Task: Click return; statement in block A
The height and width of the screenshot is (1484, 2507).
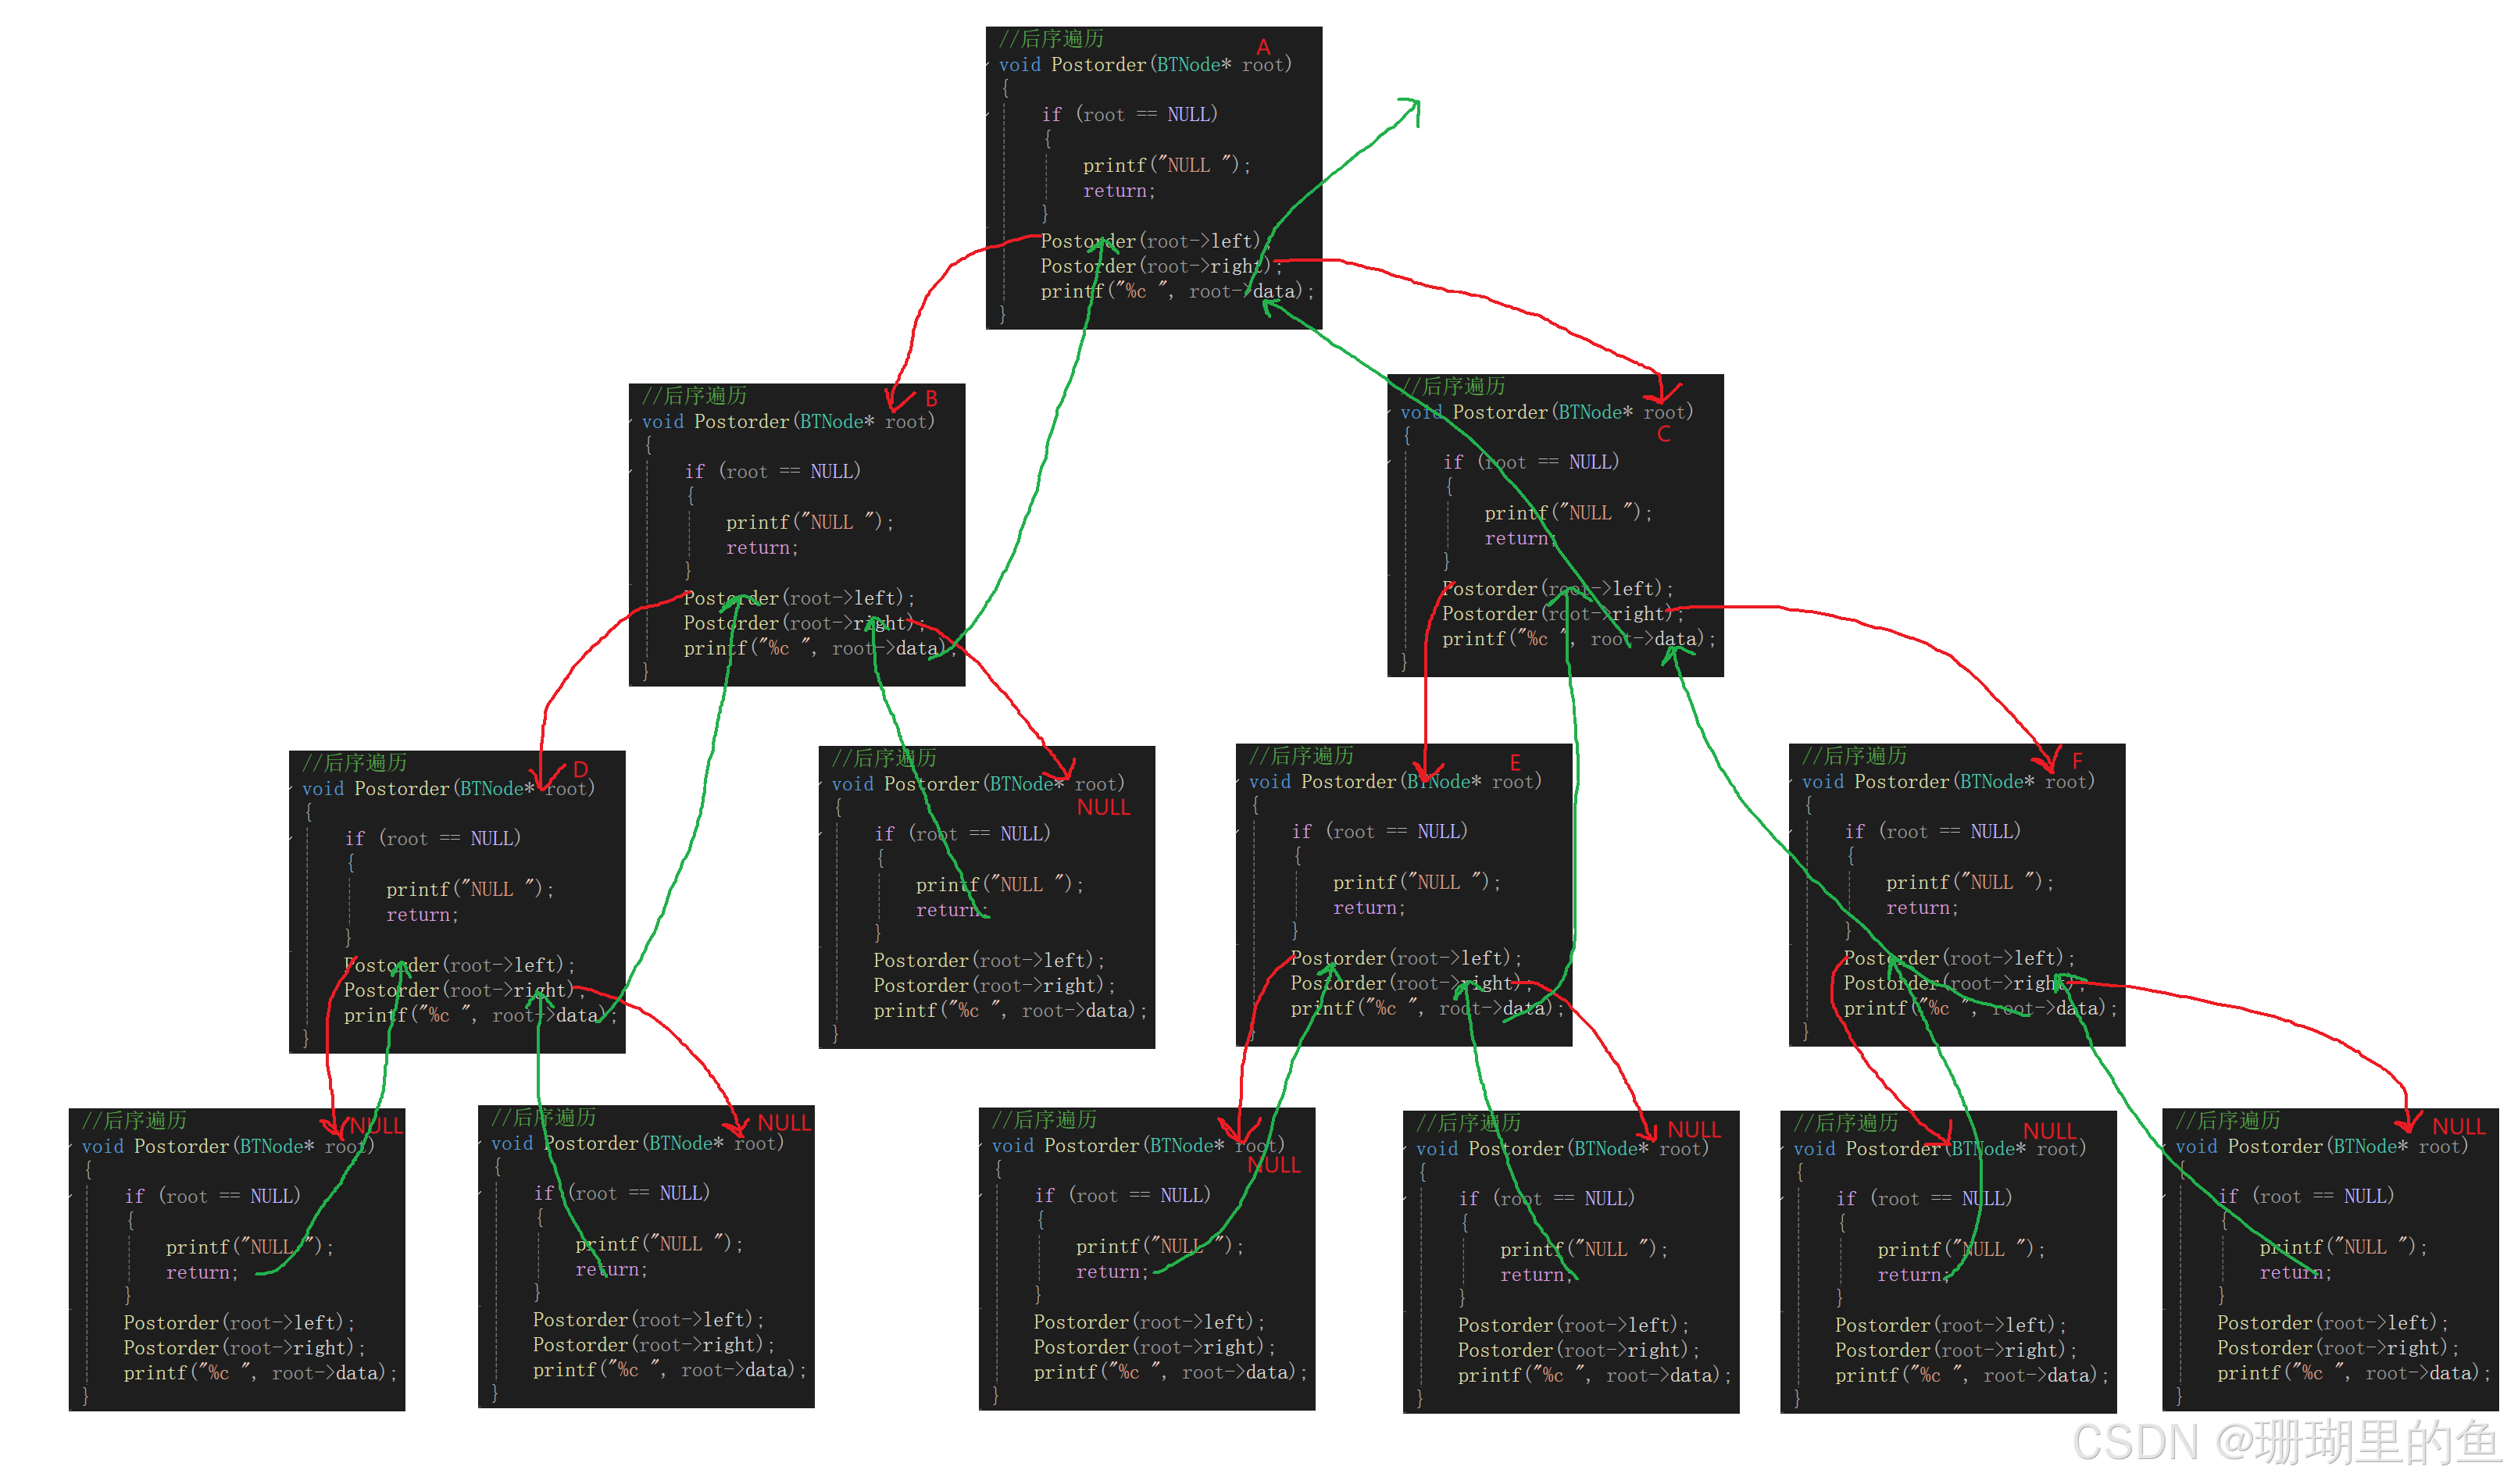Action: click(1119, 191)
